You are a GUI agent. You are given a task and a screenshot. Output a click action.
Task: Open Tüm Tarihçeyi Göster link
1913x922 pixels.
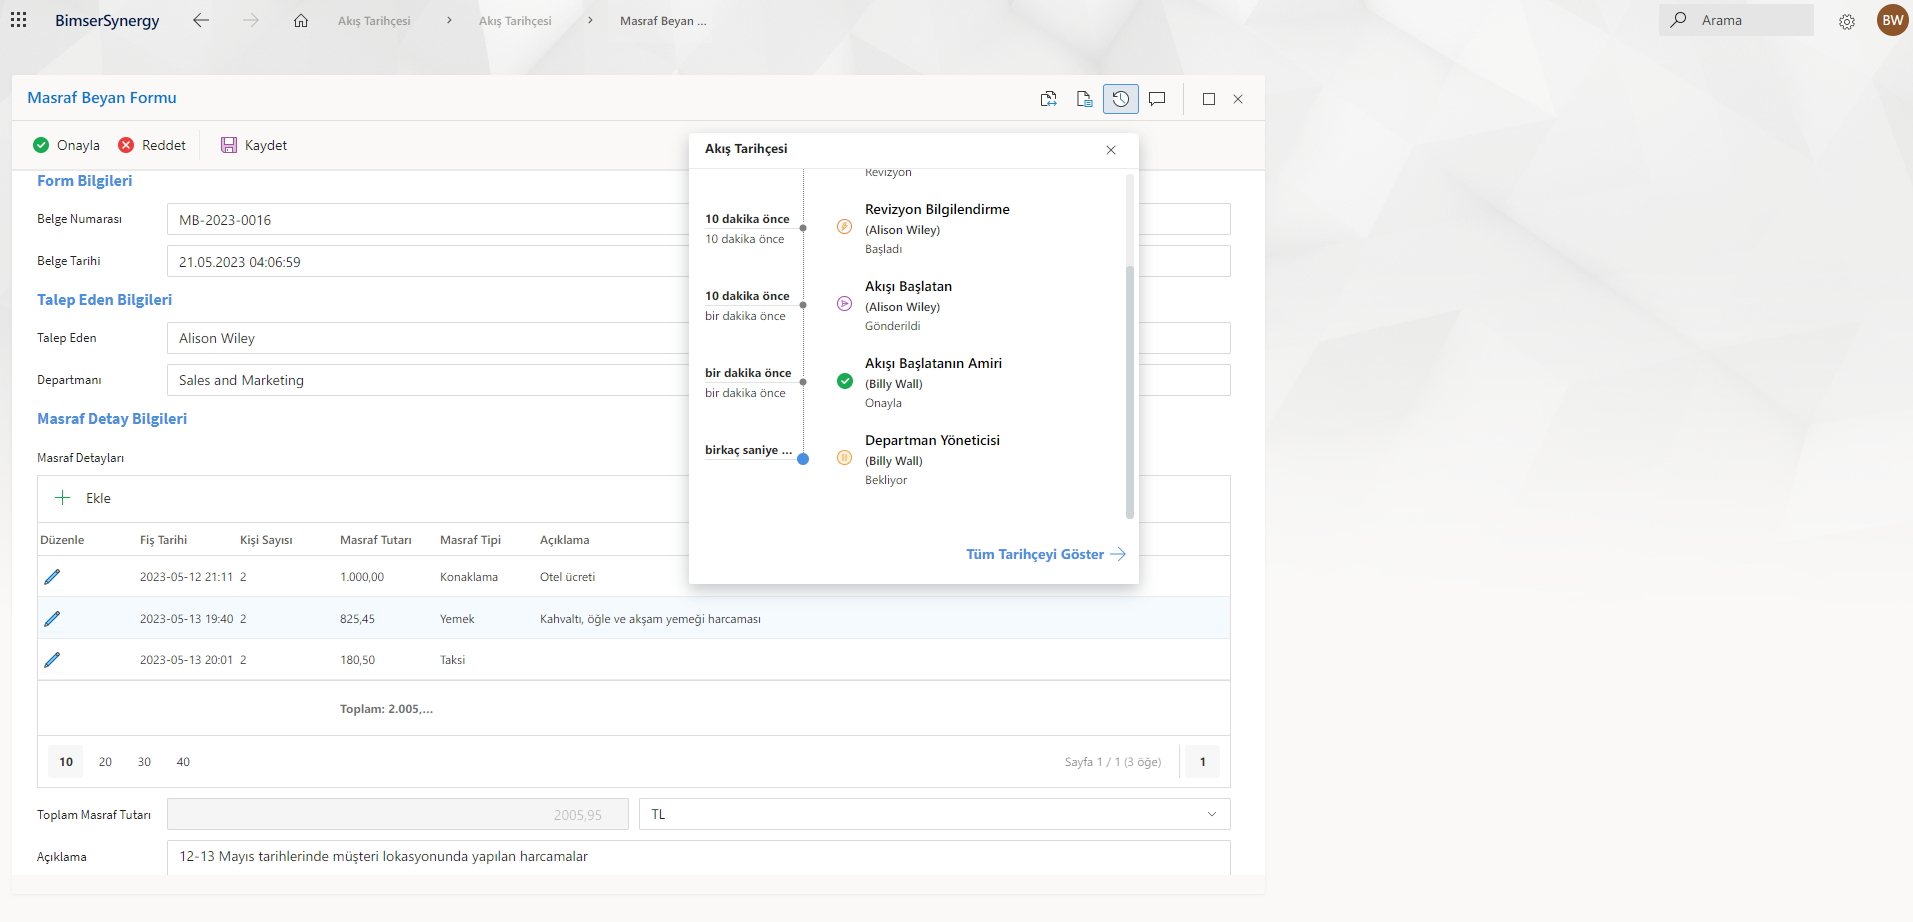pos(1045,554)
